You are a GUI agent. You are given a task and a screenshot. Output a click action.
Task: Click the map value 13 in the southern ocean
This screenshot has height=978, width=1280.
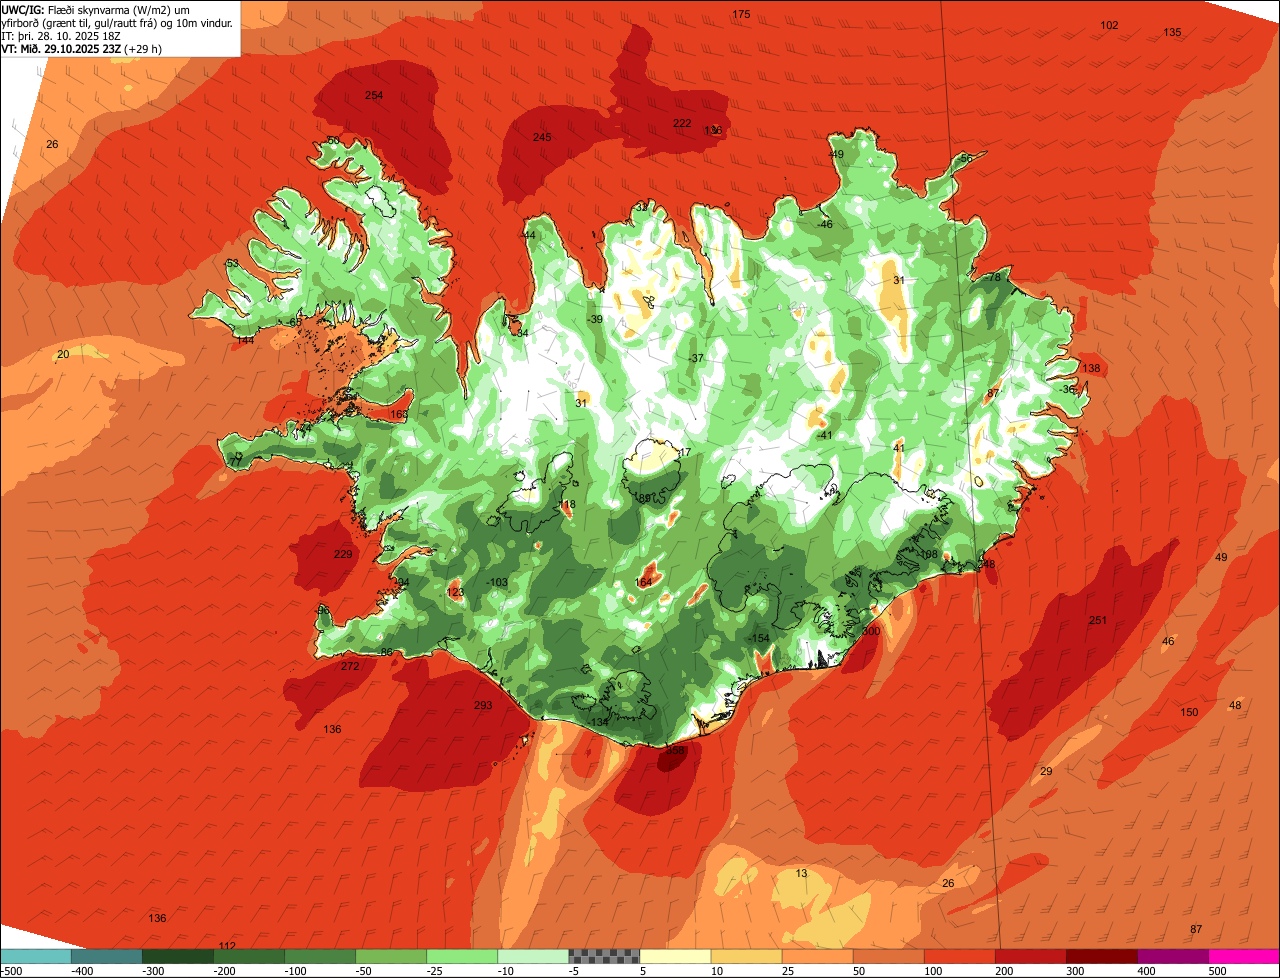[801, 873]
